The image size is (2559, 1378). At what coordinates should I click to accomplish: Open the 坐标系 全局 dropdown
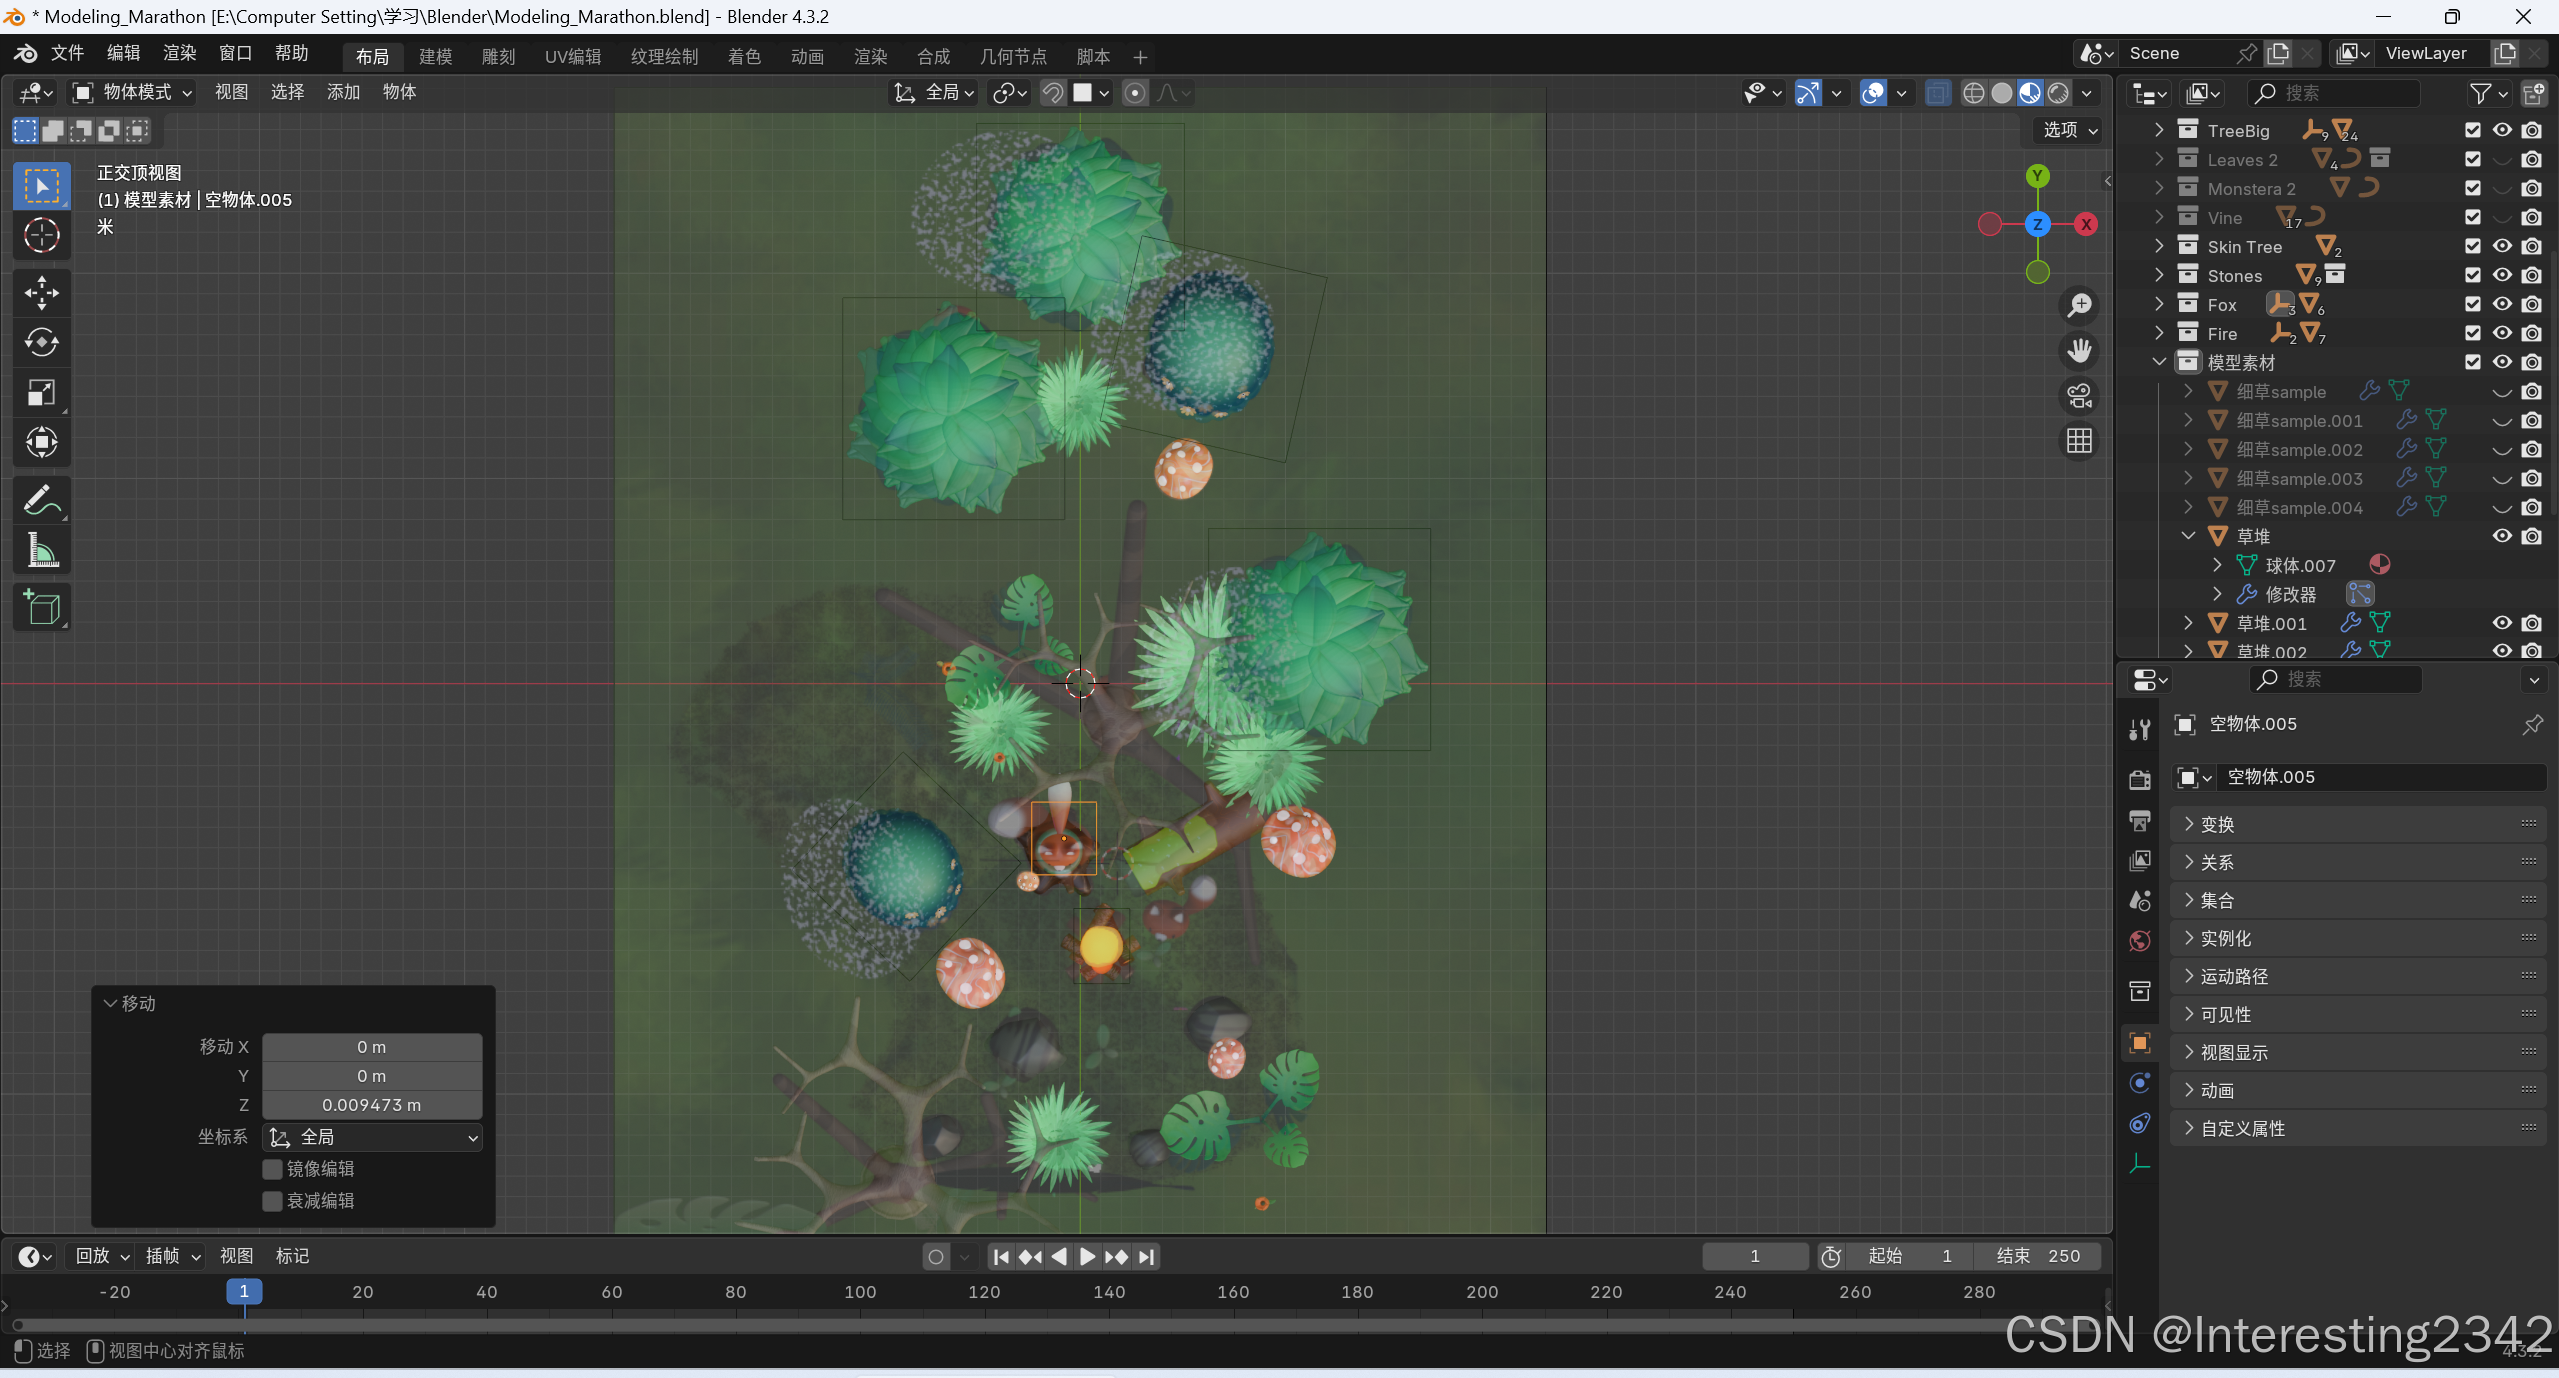pos(372,1137)
